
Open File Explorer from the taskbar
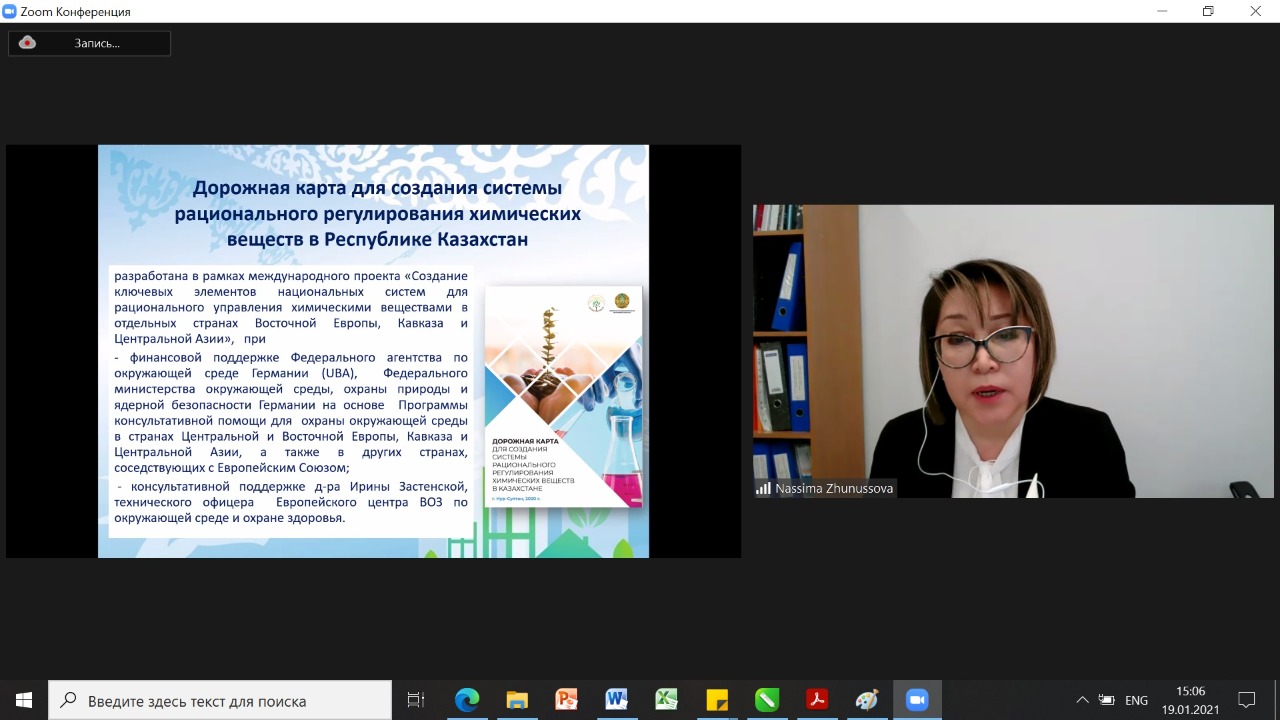point(517,700)
